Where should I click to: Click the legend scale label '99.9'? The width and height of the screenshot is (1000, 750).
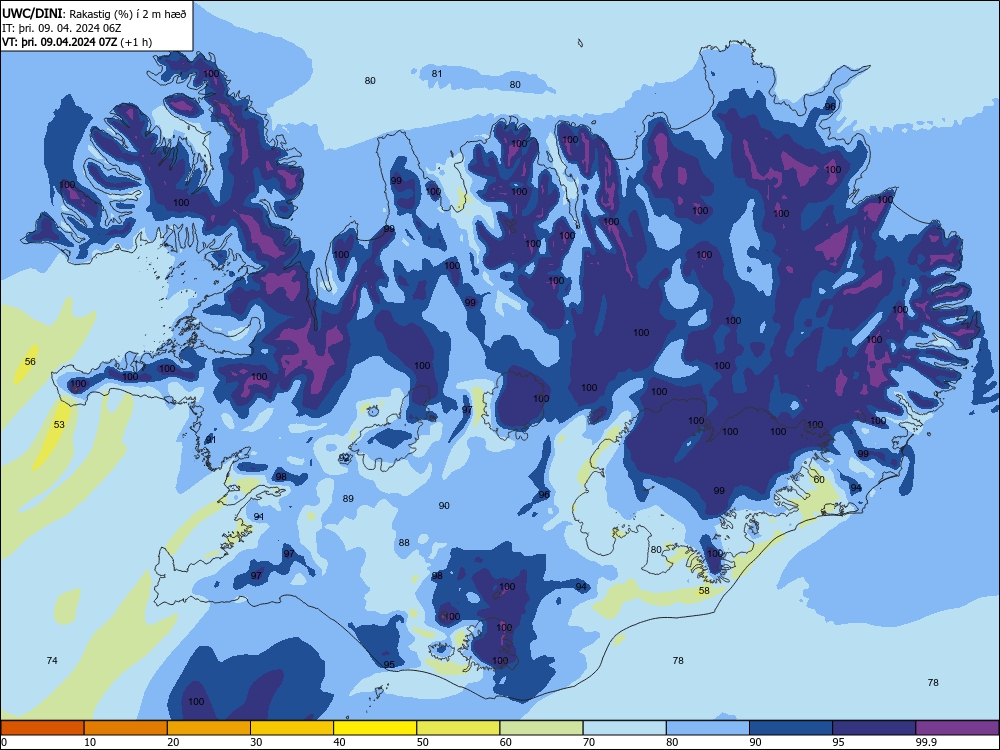[x=926, y=742]
